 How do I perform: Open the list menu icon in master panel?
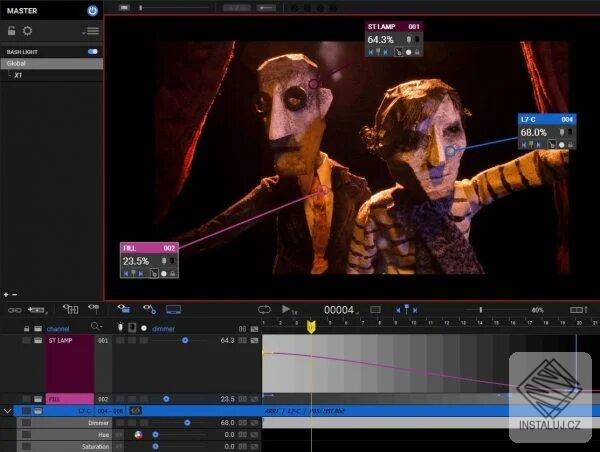click(x=91, y=31)
